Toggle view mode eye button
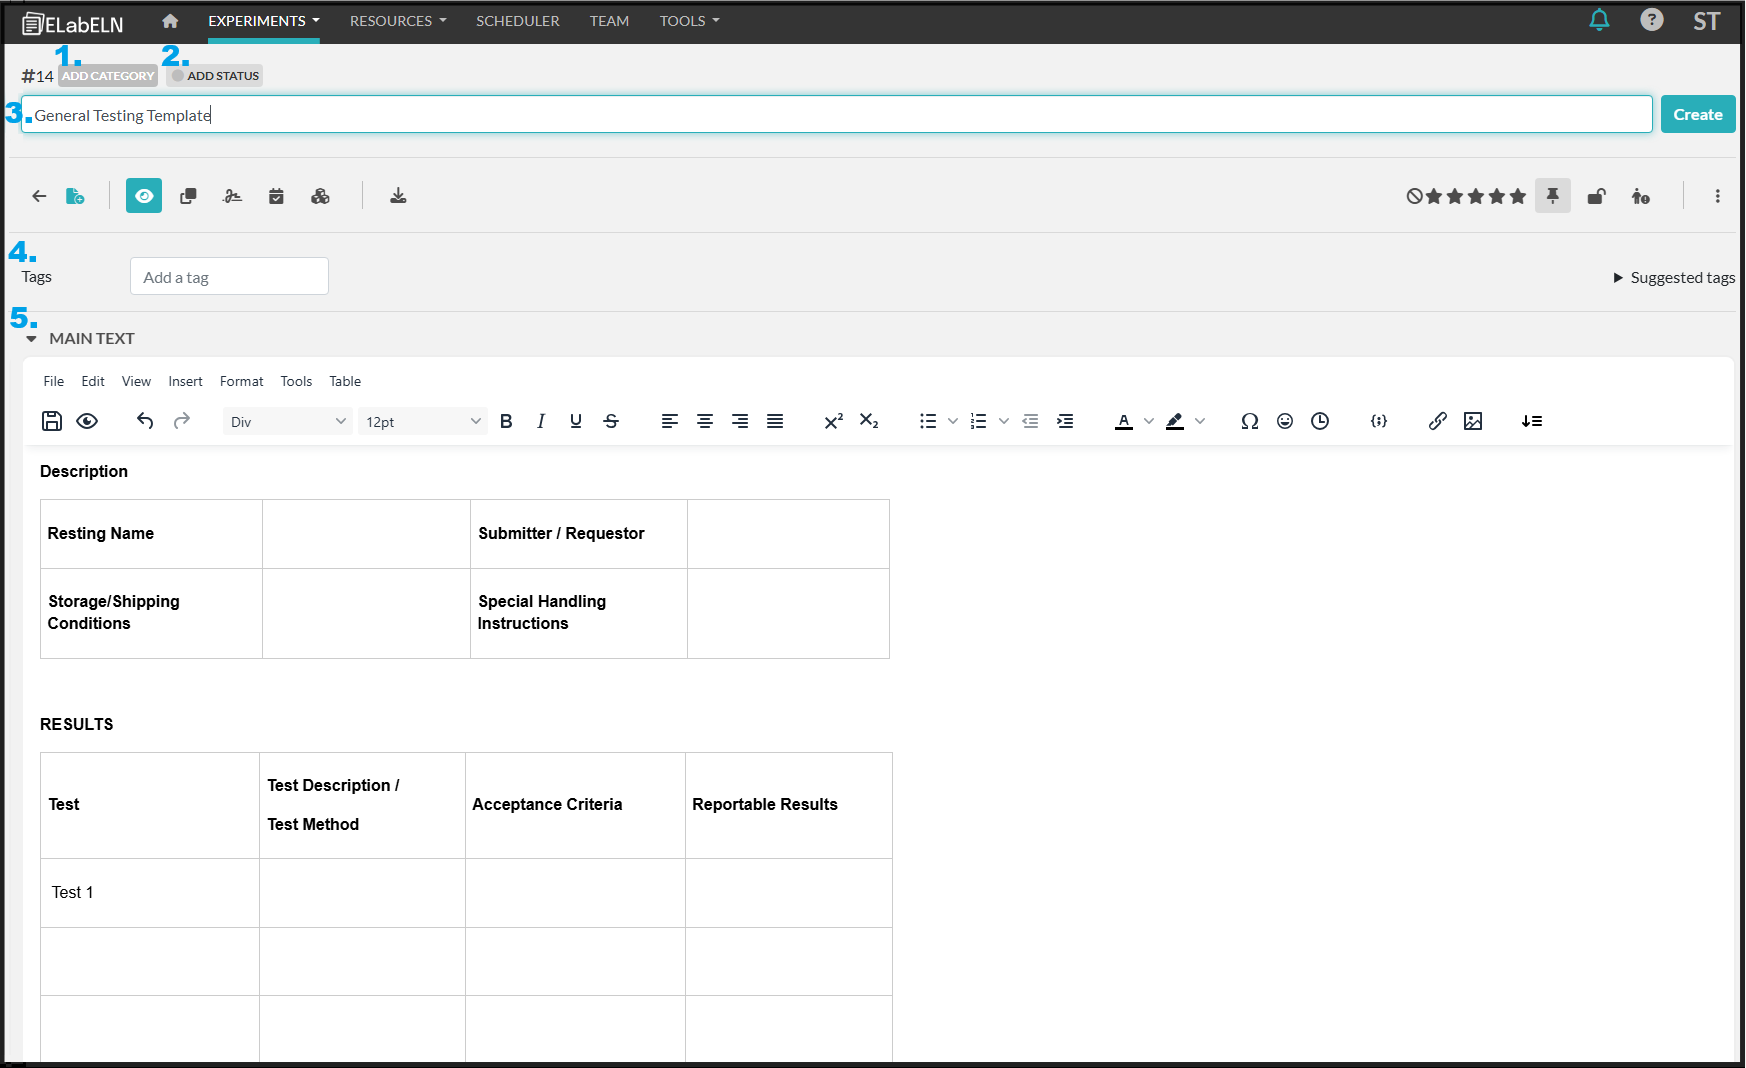This screenshot has width=1746, height=1068. (x=144, y=196)
